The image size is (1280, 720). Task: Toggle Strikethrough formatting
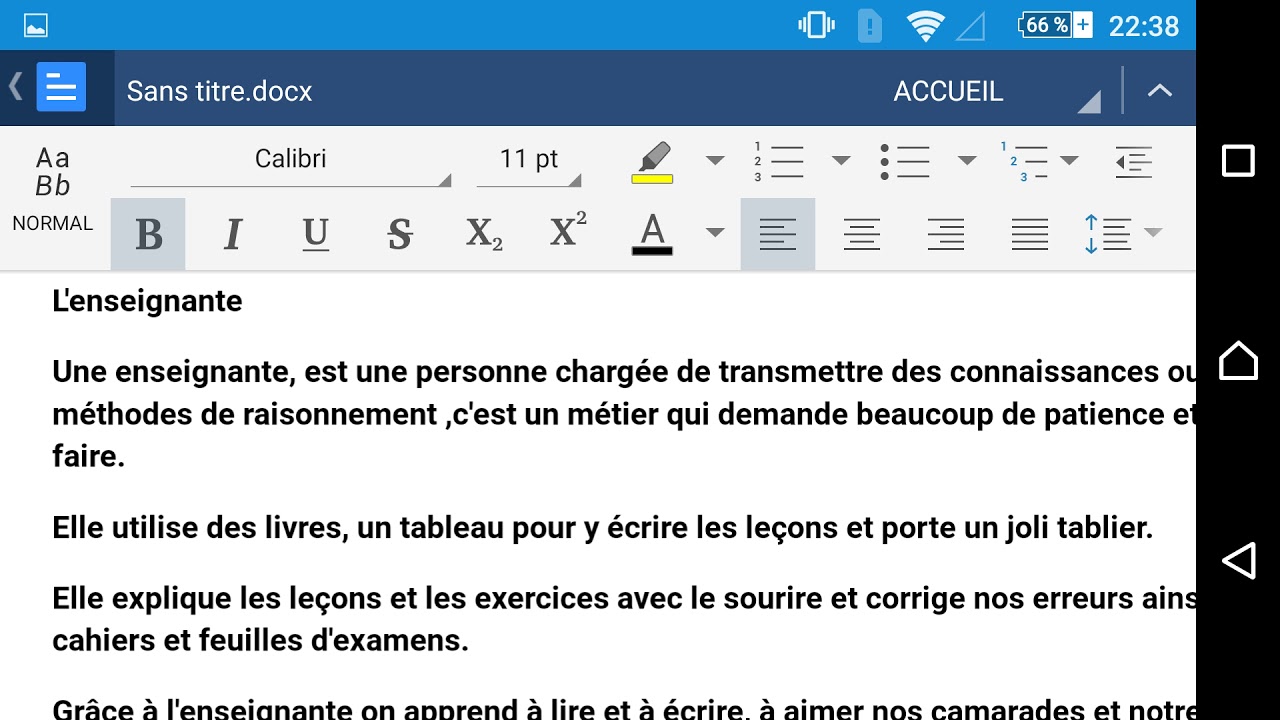[x=400, y=234]
